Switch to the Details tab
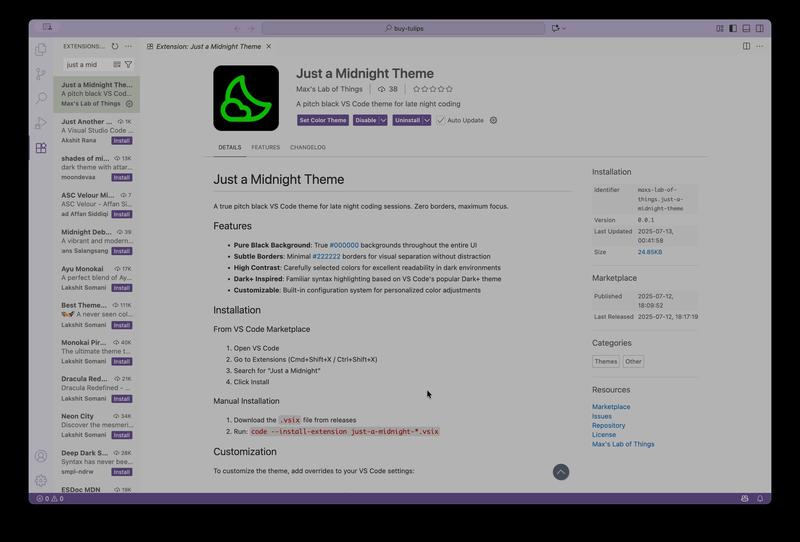Image resolution: width=800 pixels, height=542 pixels. point(230,147)
